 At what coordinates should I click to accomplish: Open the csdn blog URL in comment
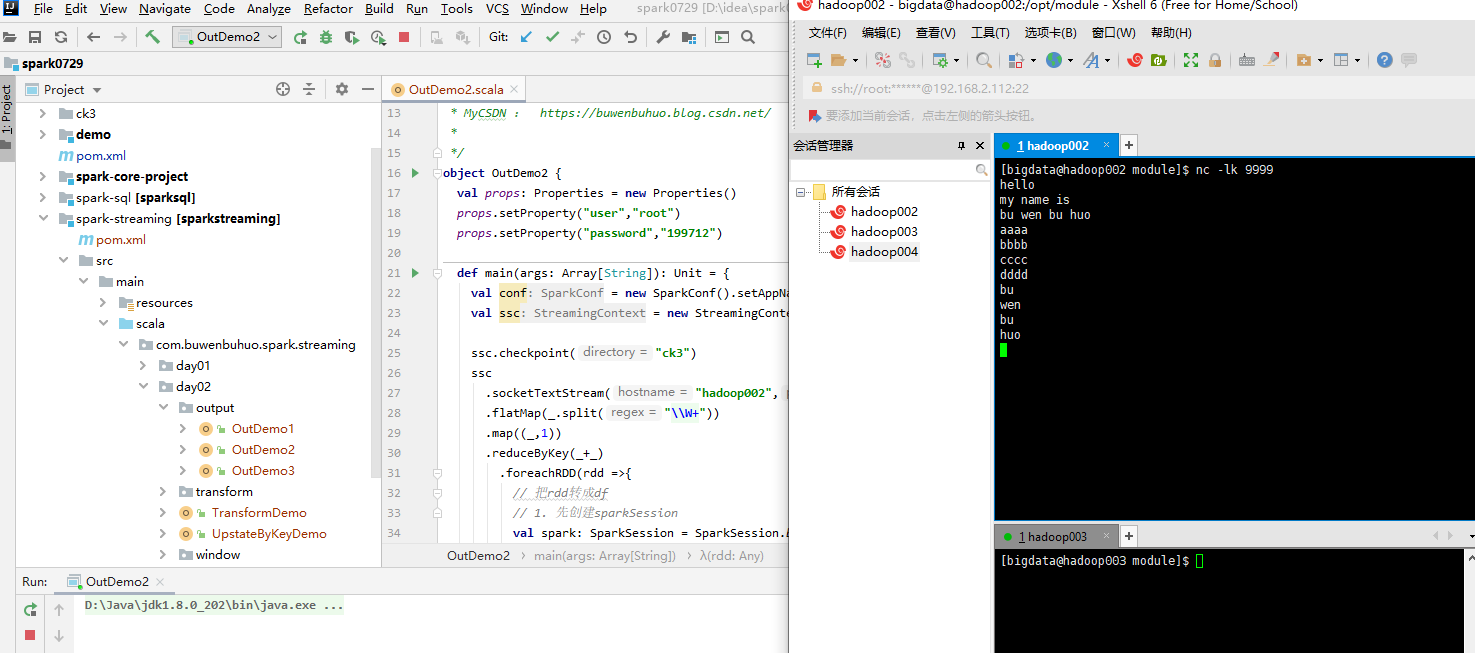point(655,113)
